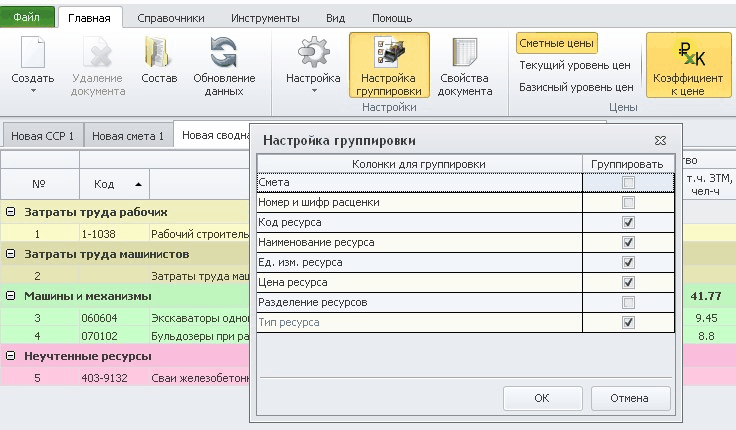Open the Свойства документа icon
This screenshot has width=736, height=430.
(x=465, y=54)
